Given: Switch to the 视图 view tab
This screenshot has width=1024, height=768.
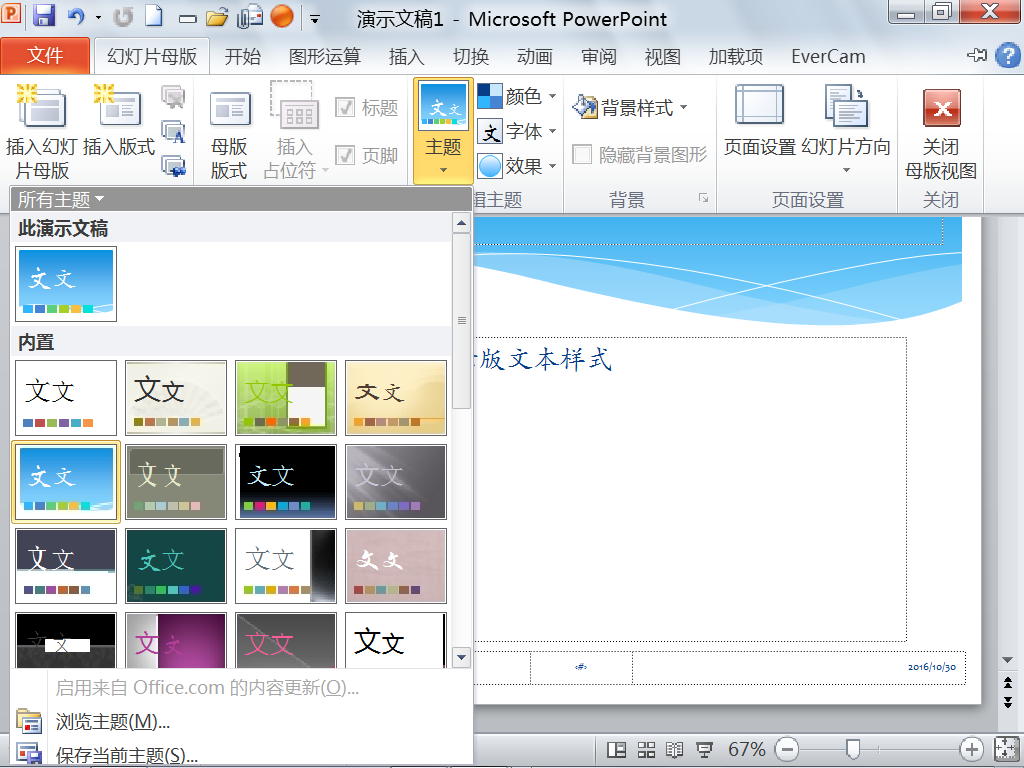Looking at the screenshot, I should pos(663,57).
